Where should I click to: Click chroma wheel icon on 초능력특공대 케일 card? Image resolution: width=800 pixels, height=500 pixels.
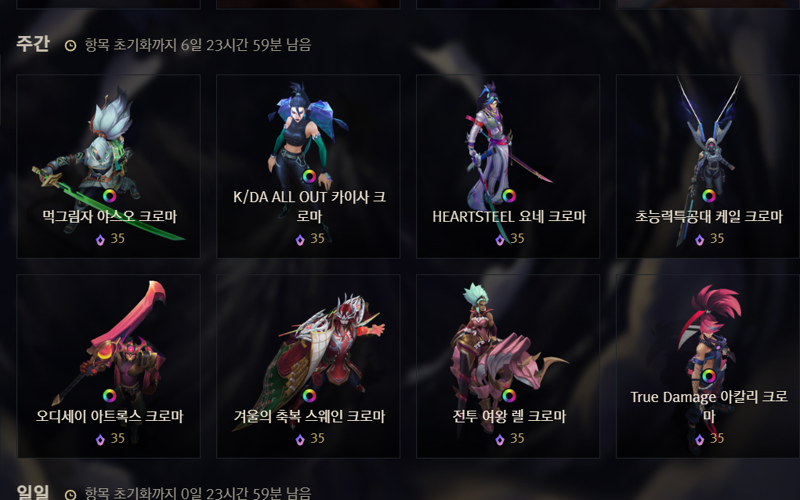[709, 196]
